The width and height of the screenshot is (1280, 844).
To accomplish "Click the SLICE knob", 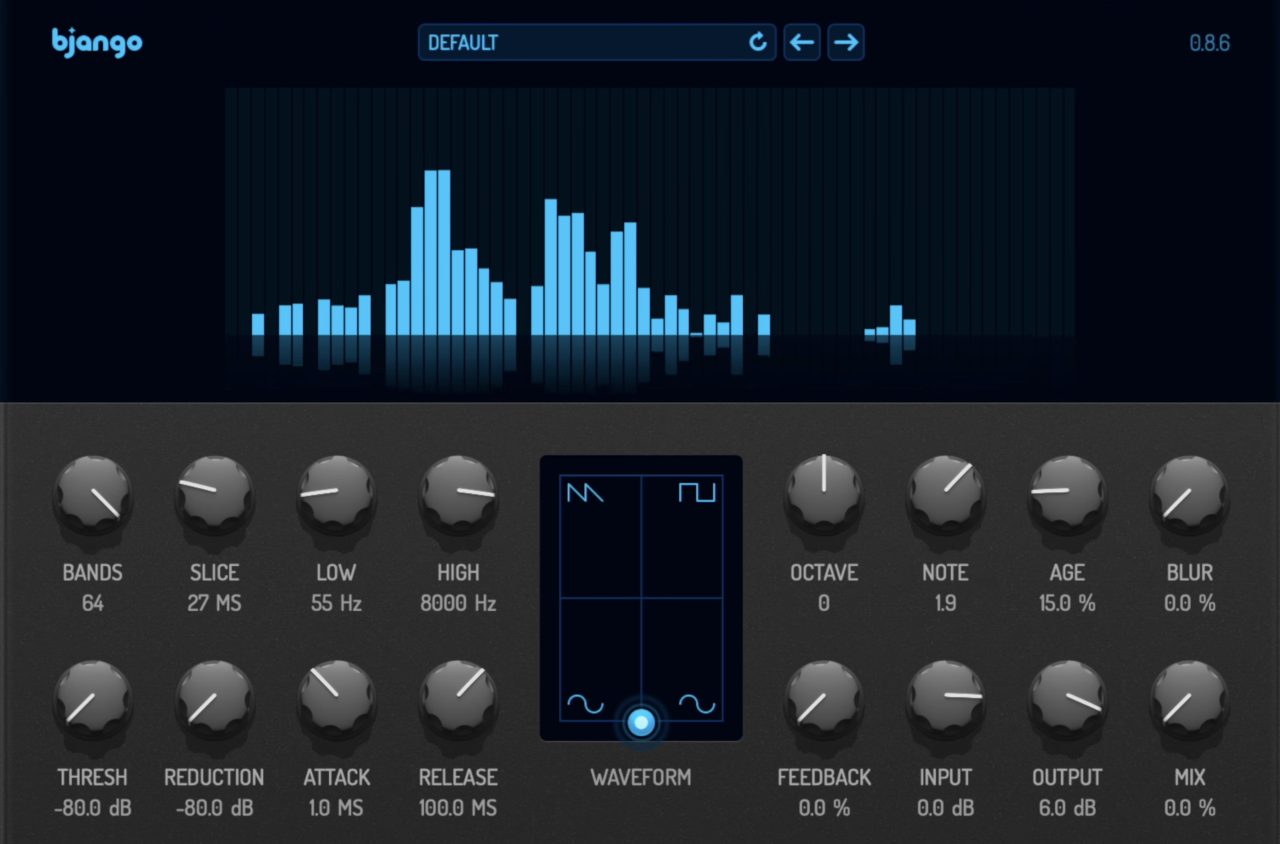I will click(x=215, y=496).
